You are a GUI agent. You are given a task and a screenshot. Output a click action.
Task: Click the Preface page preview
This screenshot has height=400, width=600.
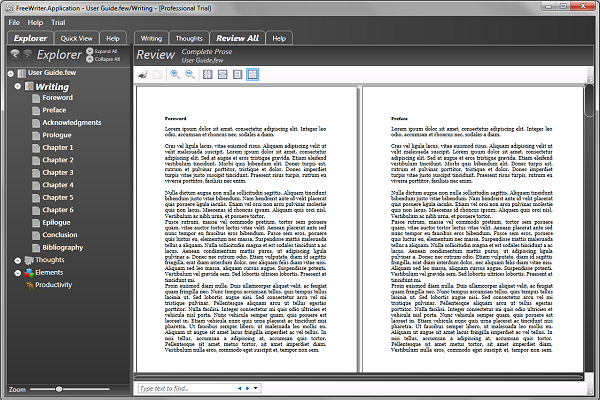(473, 229)
